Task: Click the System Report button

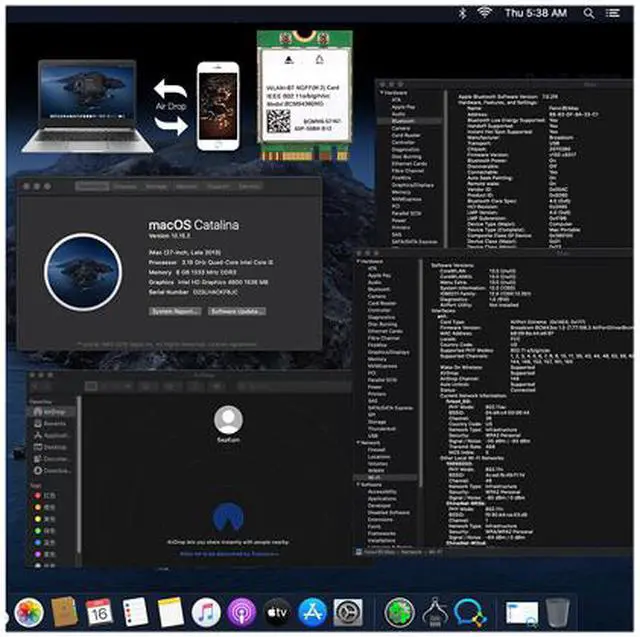Action: tap(175, 311)
